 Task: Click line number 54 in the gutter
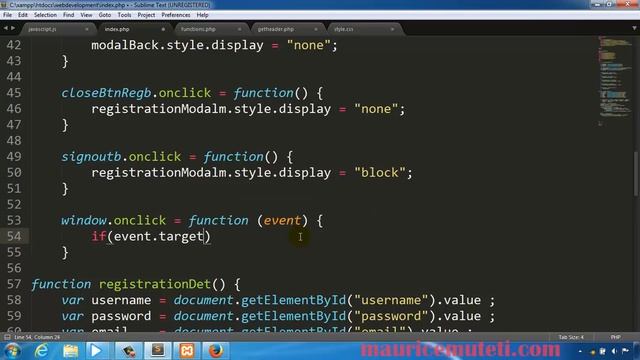point(14,236)
